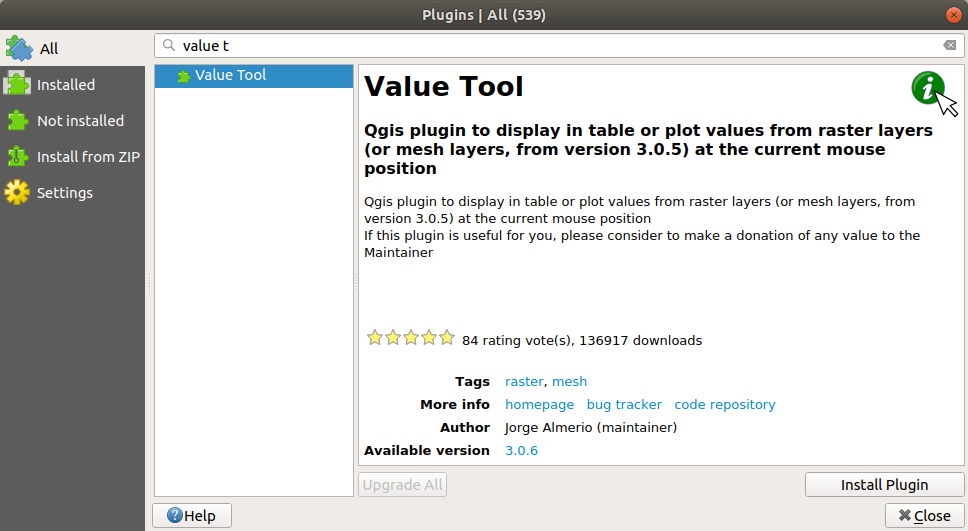Click the raster tag link
This screenshot has height=531, width=968.
click(x=524, y=381)
